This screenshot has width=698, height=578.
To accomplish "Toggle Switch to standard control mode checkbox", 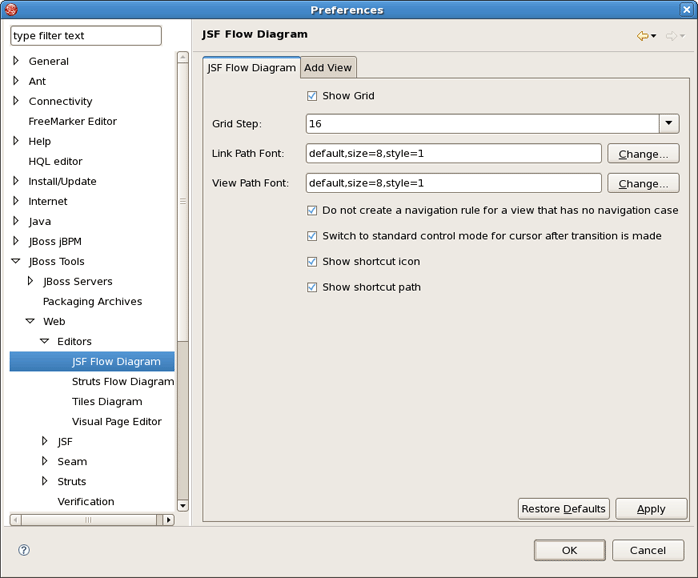I will pos(312,236).
